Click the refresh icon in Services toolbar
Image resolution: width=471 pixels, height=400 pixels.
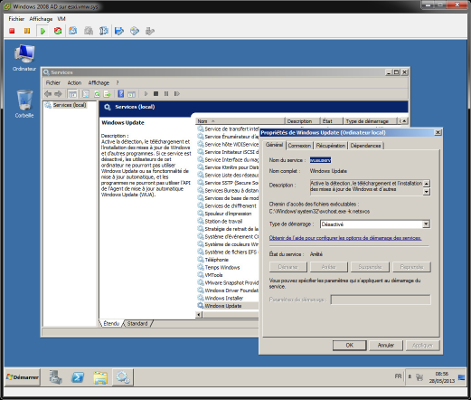point(97,94)
